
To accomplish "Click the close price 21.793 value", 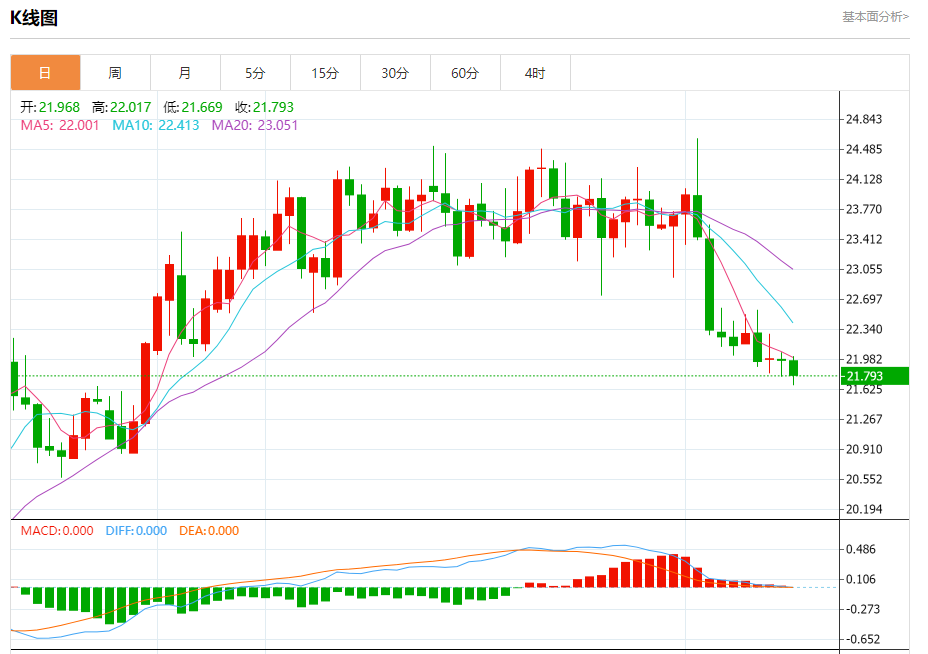I will (x=273, y=107).
